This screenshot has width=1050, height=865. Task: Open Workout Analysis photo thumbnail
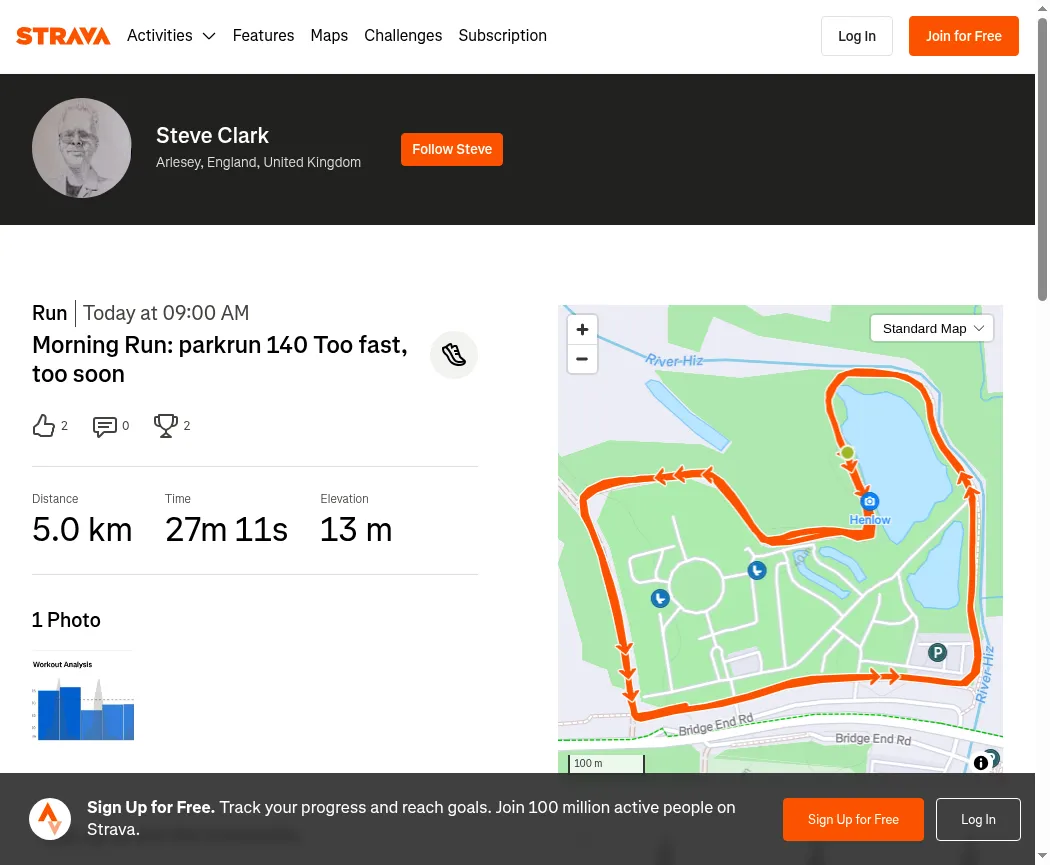pos(83,699)
